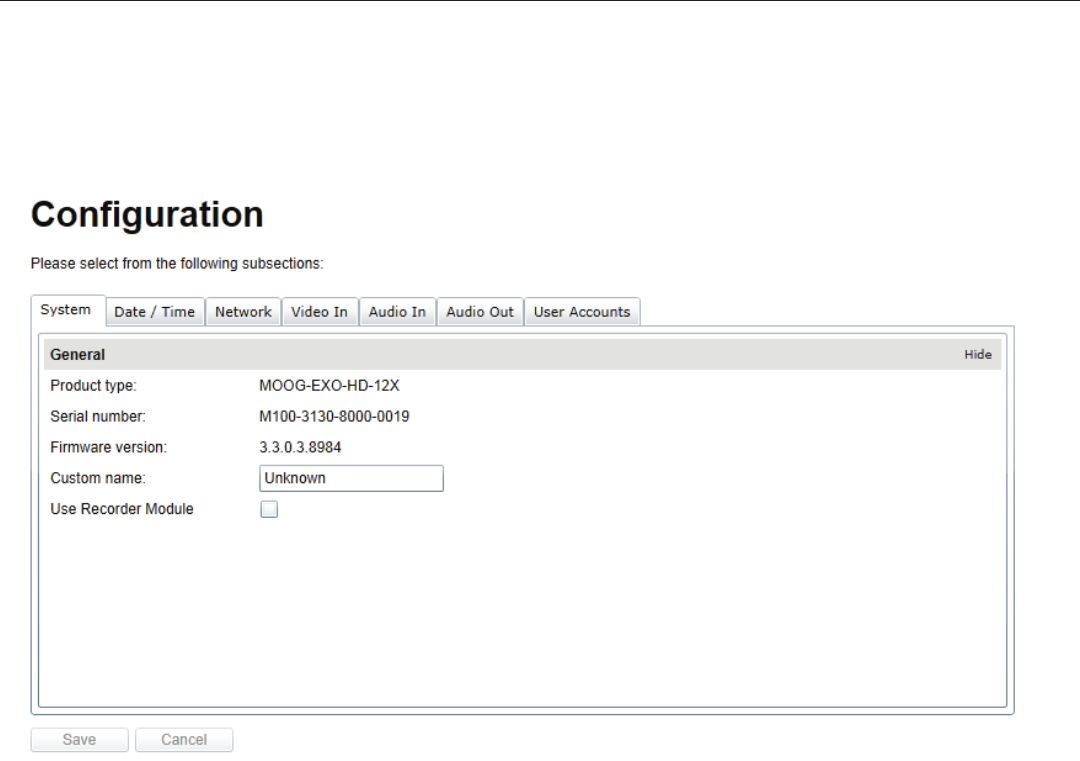Image resolution: width=1080 pixels, height=761 pixels.
Task: Open the Date / Time tab
Action: 155,312
